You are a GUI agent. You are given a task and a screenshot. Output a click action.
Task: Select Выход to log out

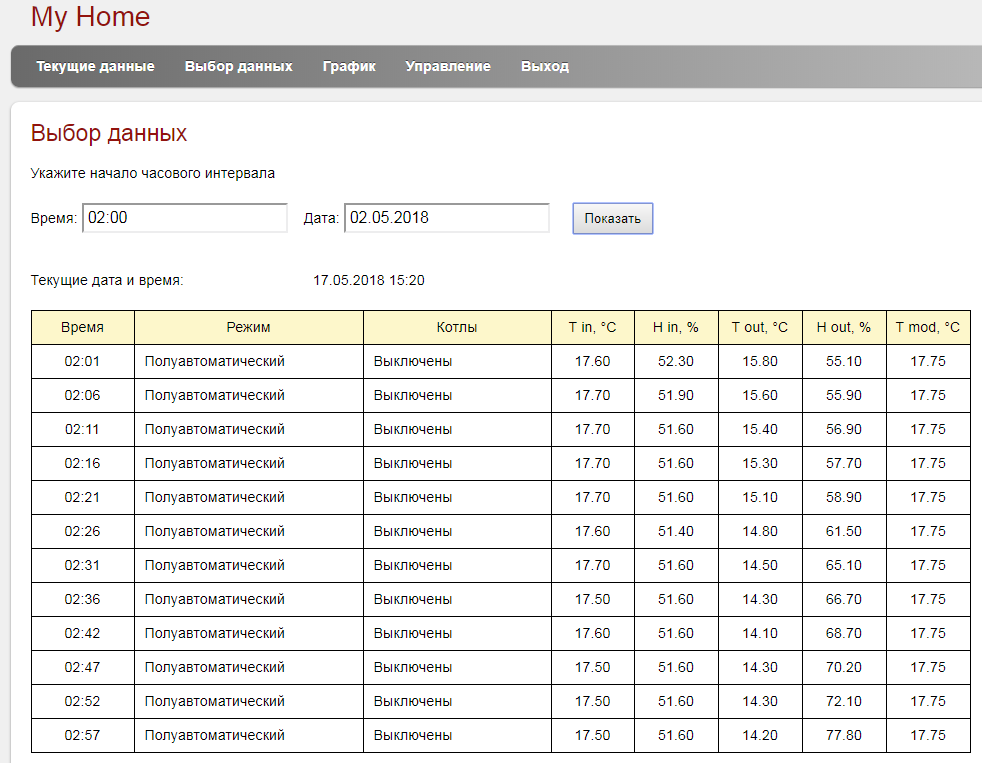click(545, 66)
